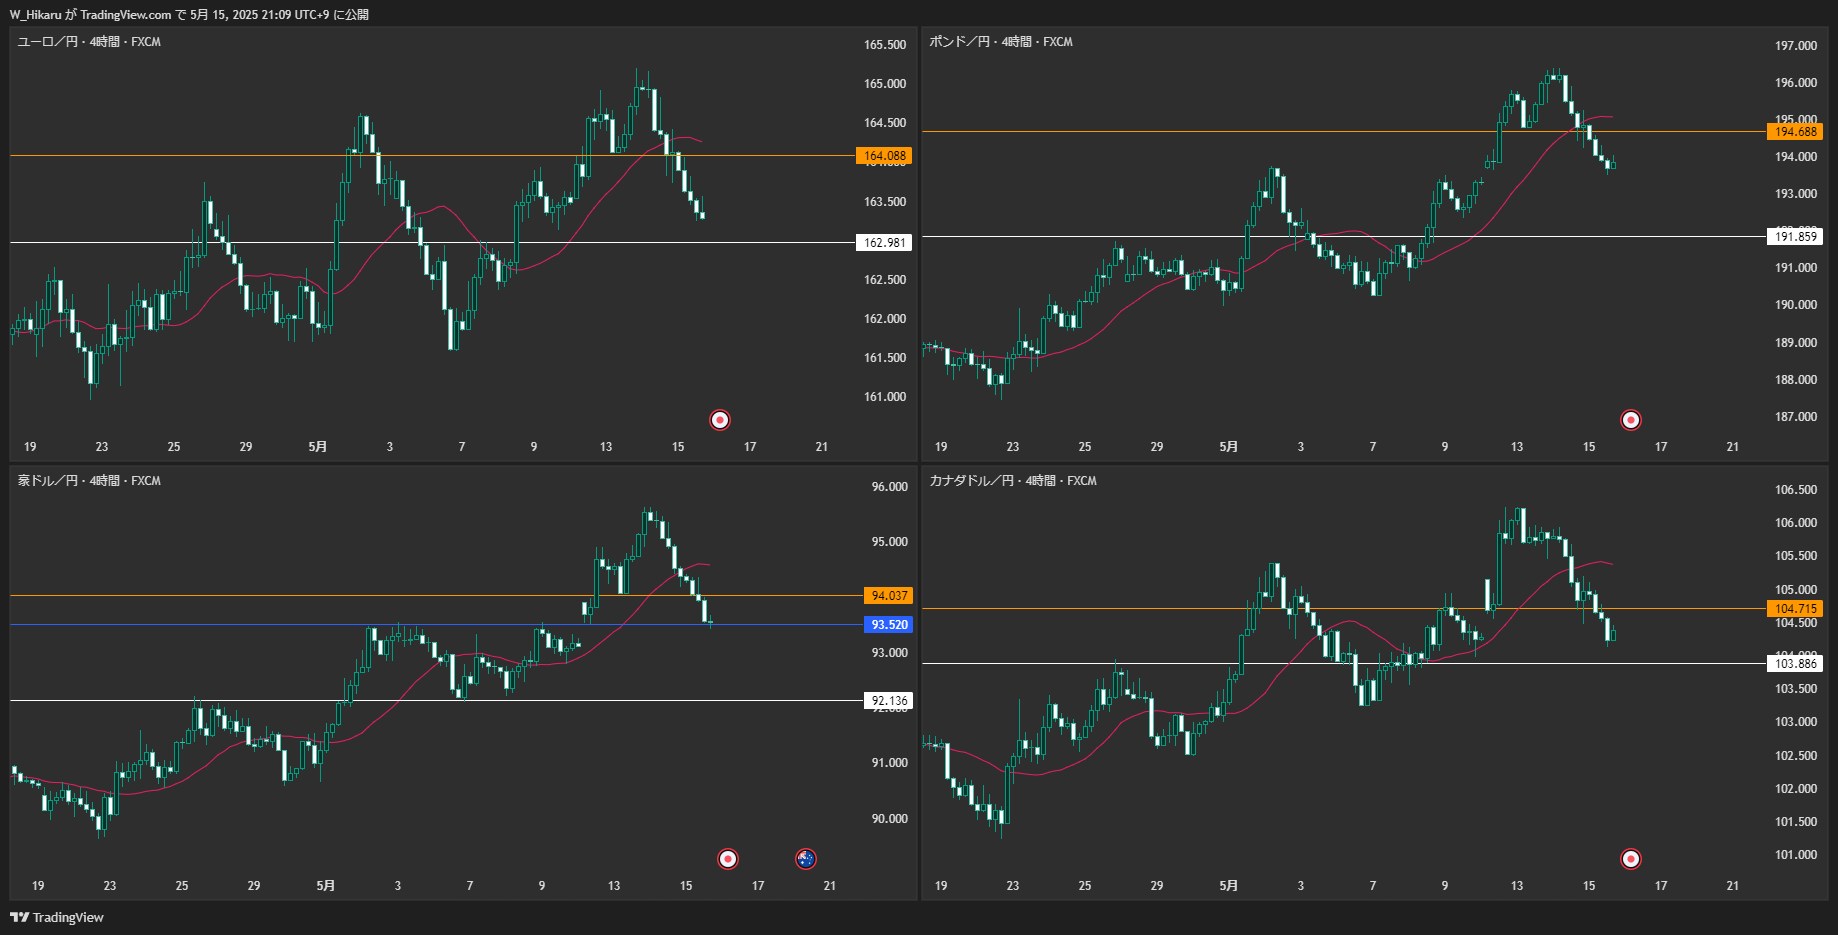This screenshot has width=1838, height=935.
Task: Select the orange 194.688 price label
Action: 1795,132
